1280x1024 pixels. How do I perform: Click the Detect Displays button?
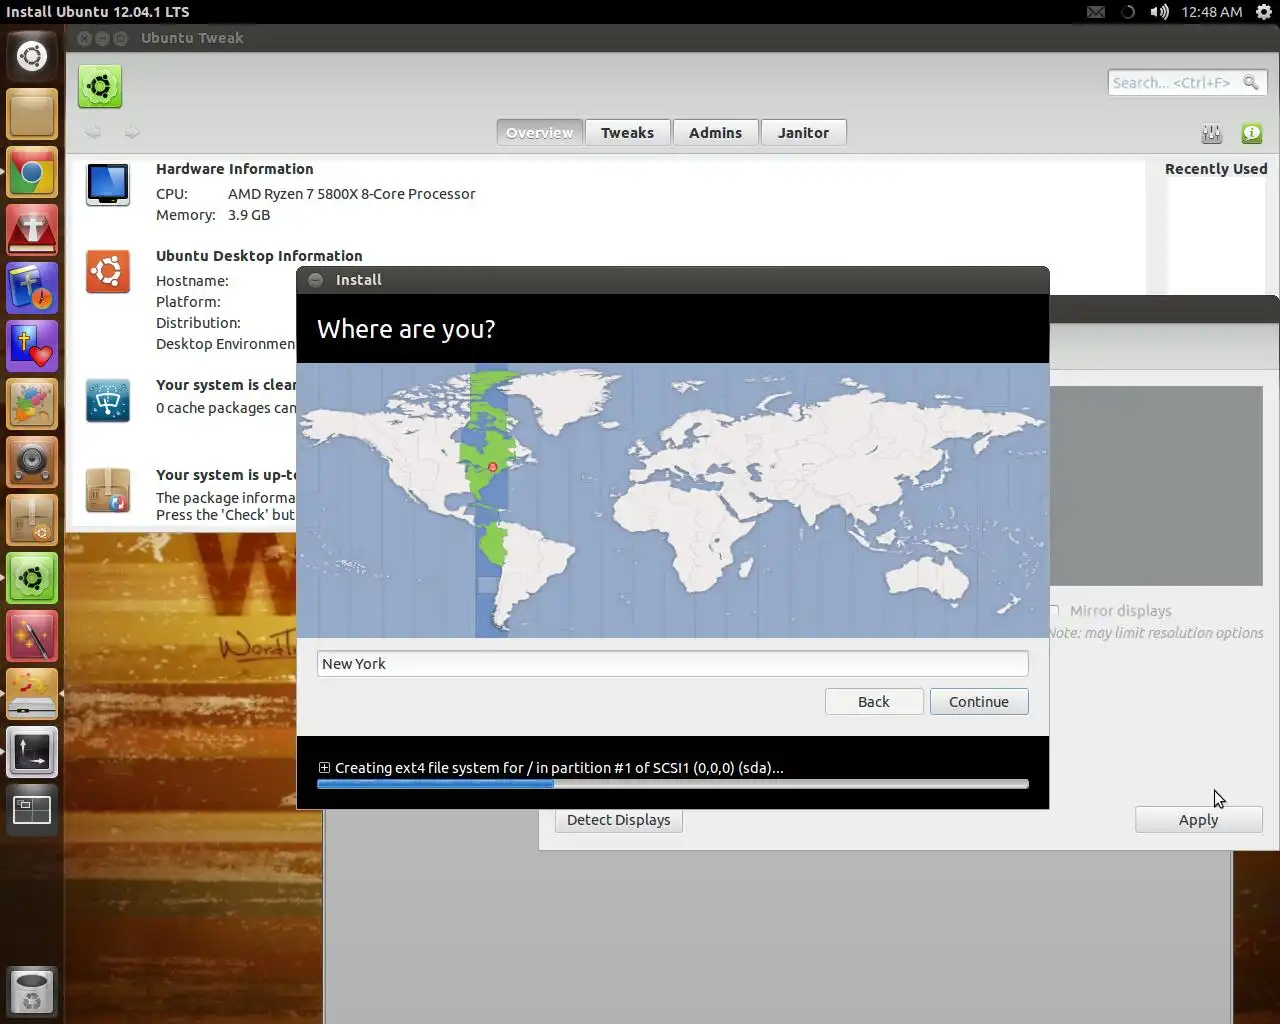[x=618, y=820]
